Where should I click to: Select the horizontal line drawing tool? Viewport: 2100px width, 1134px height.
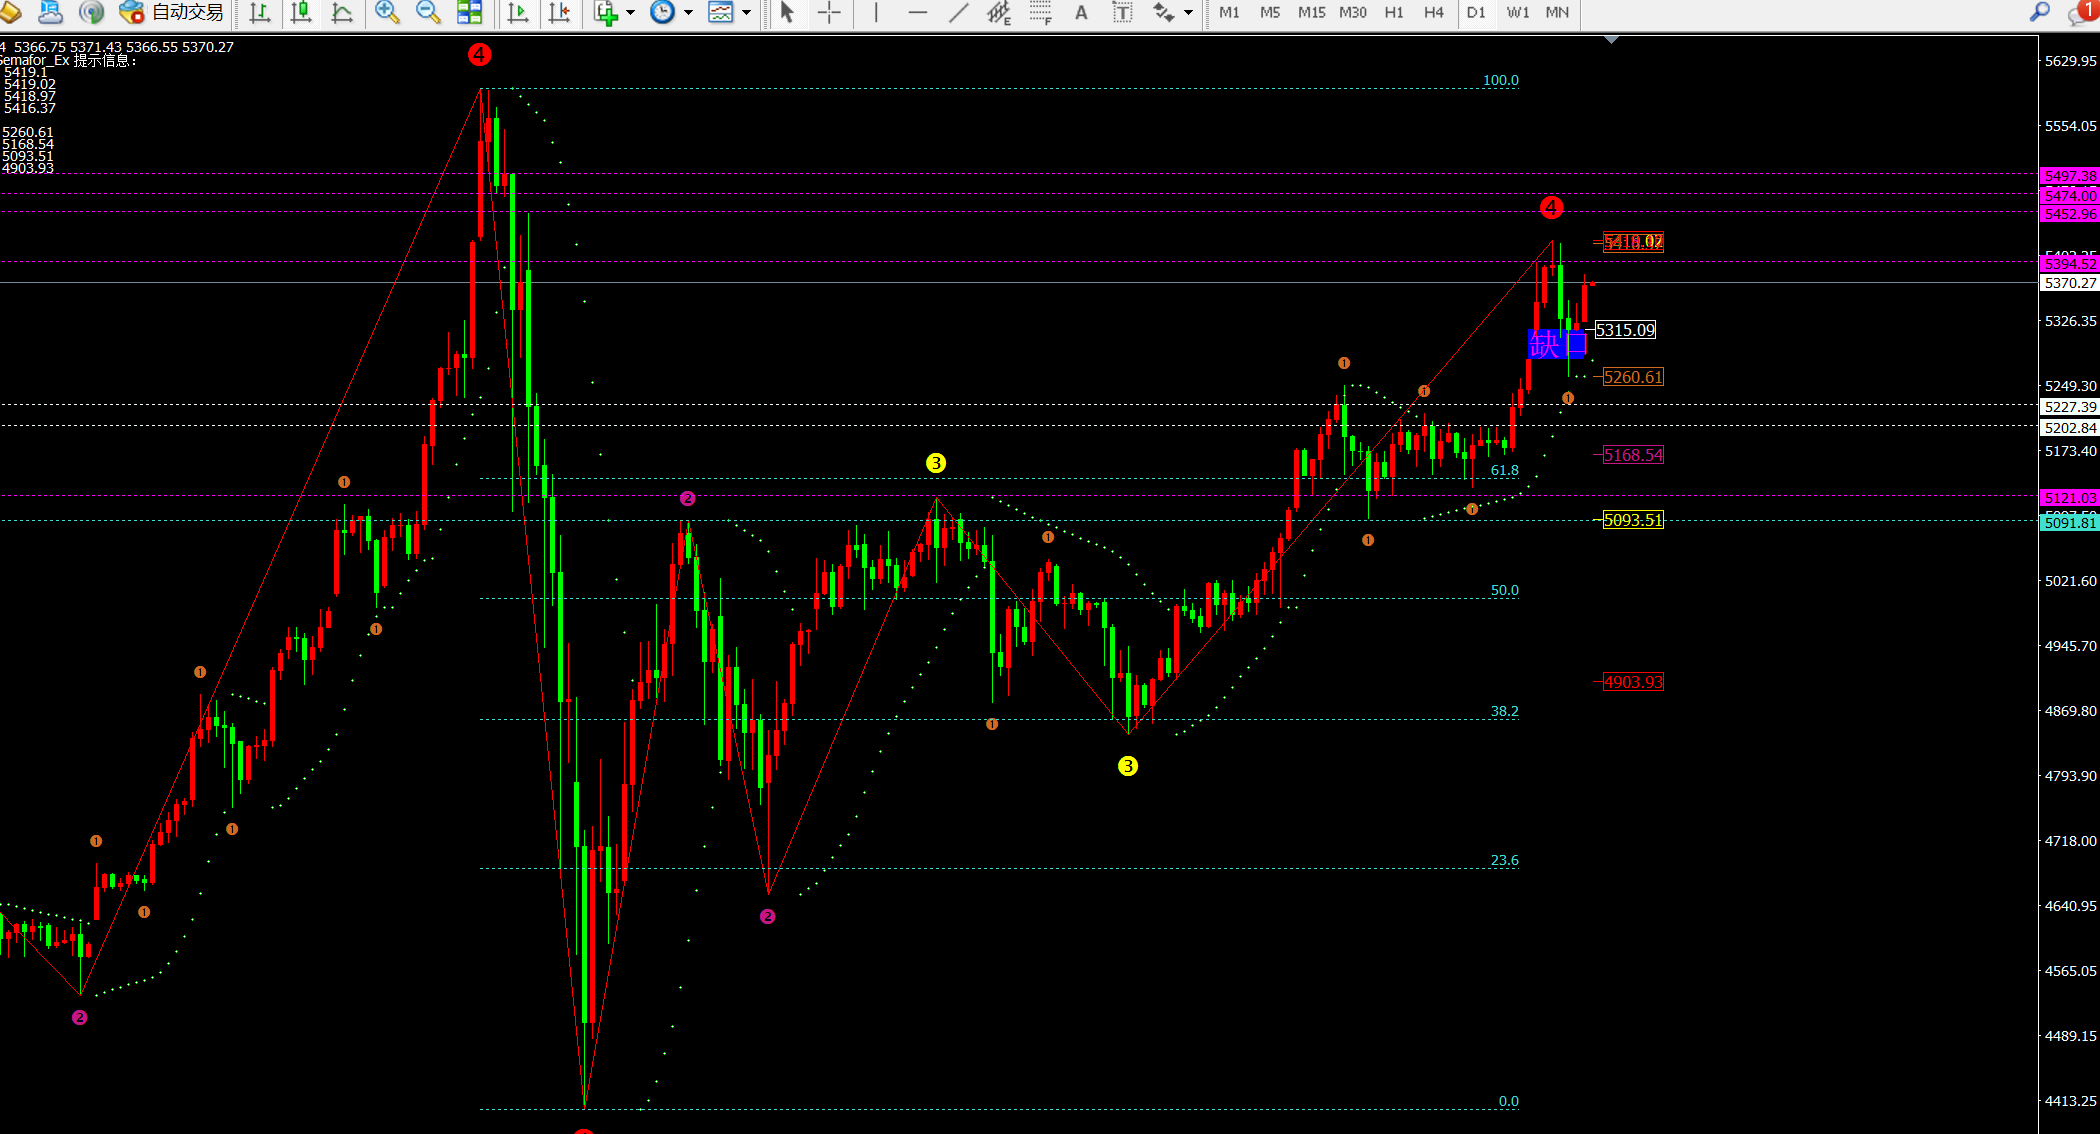917,12
